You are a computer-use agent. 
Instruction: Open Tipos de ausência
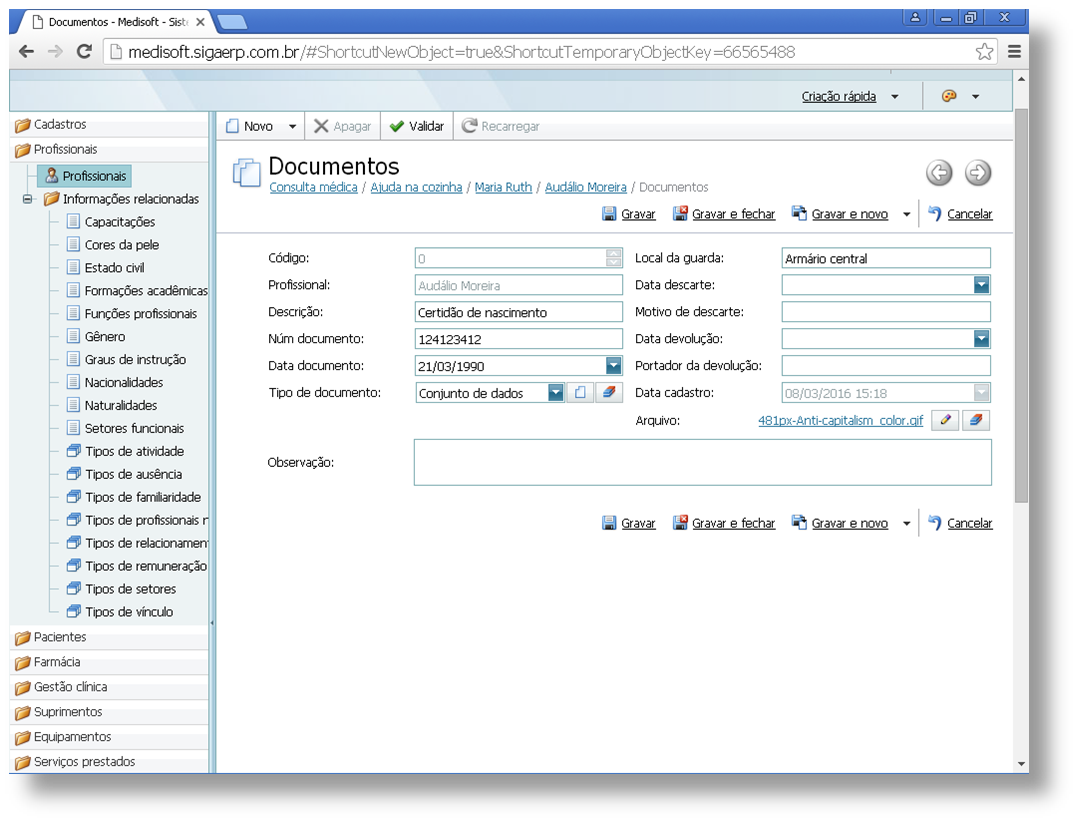pos(133,474)
